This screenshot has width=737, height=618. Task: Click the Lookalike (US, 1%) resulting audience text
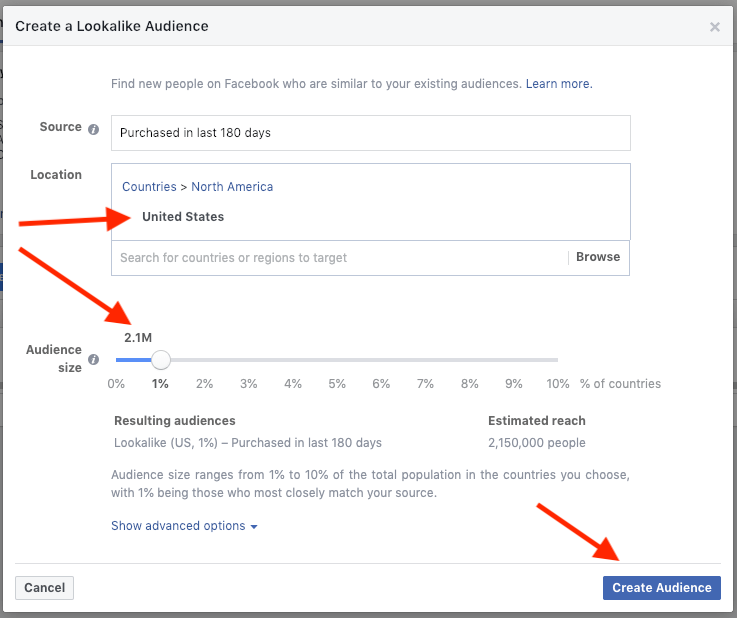click(x=248, y=443)
